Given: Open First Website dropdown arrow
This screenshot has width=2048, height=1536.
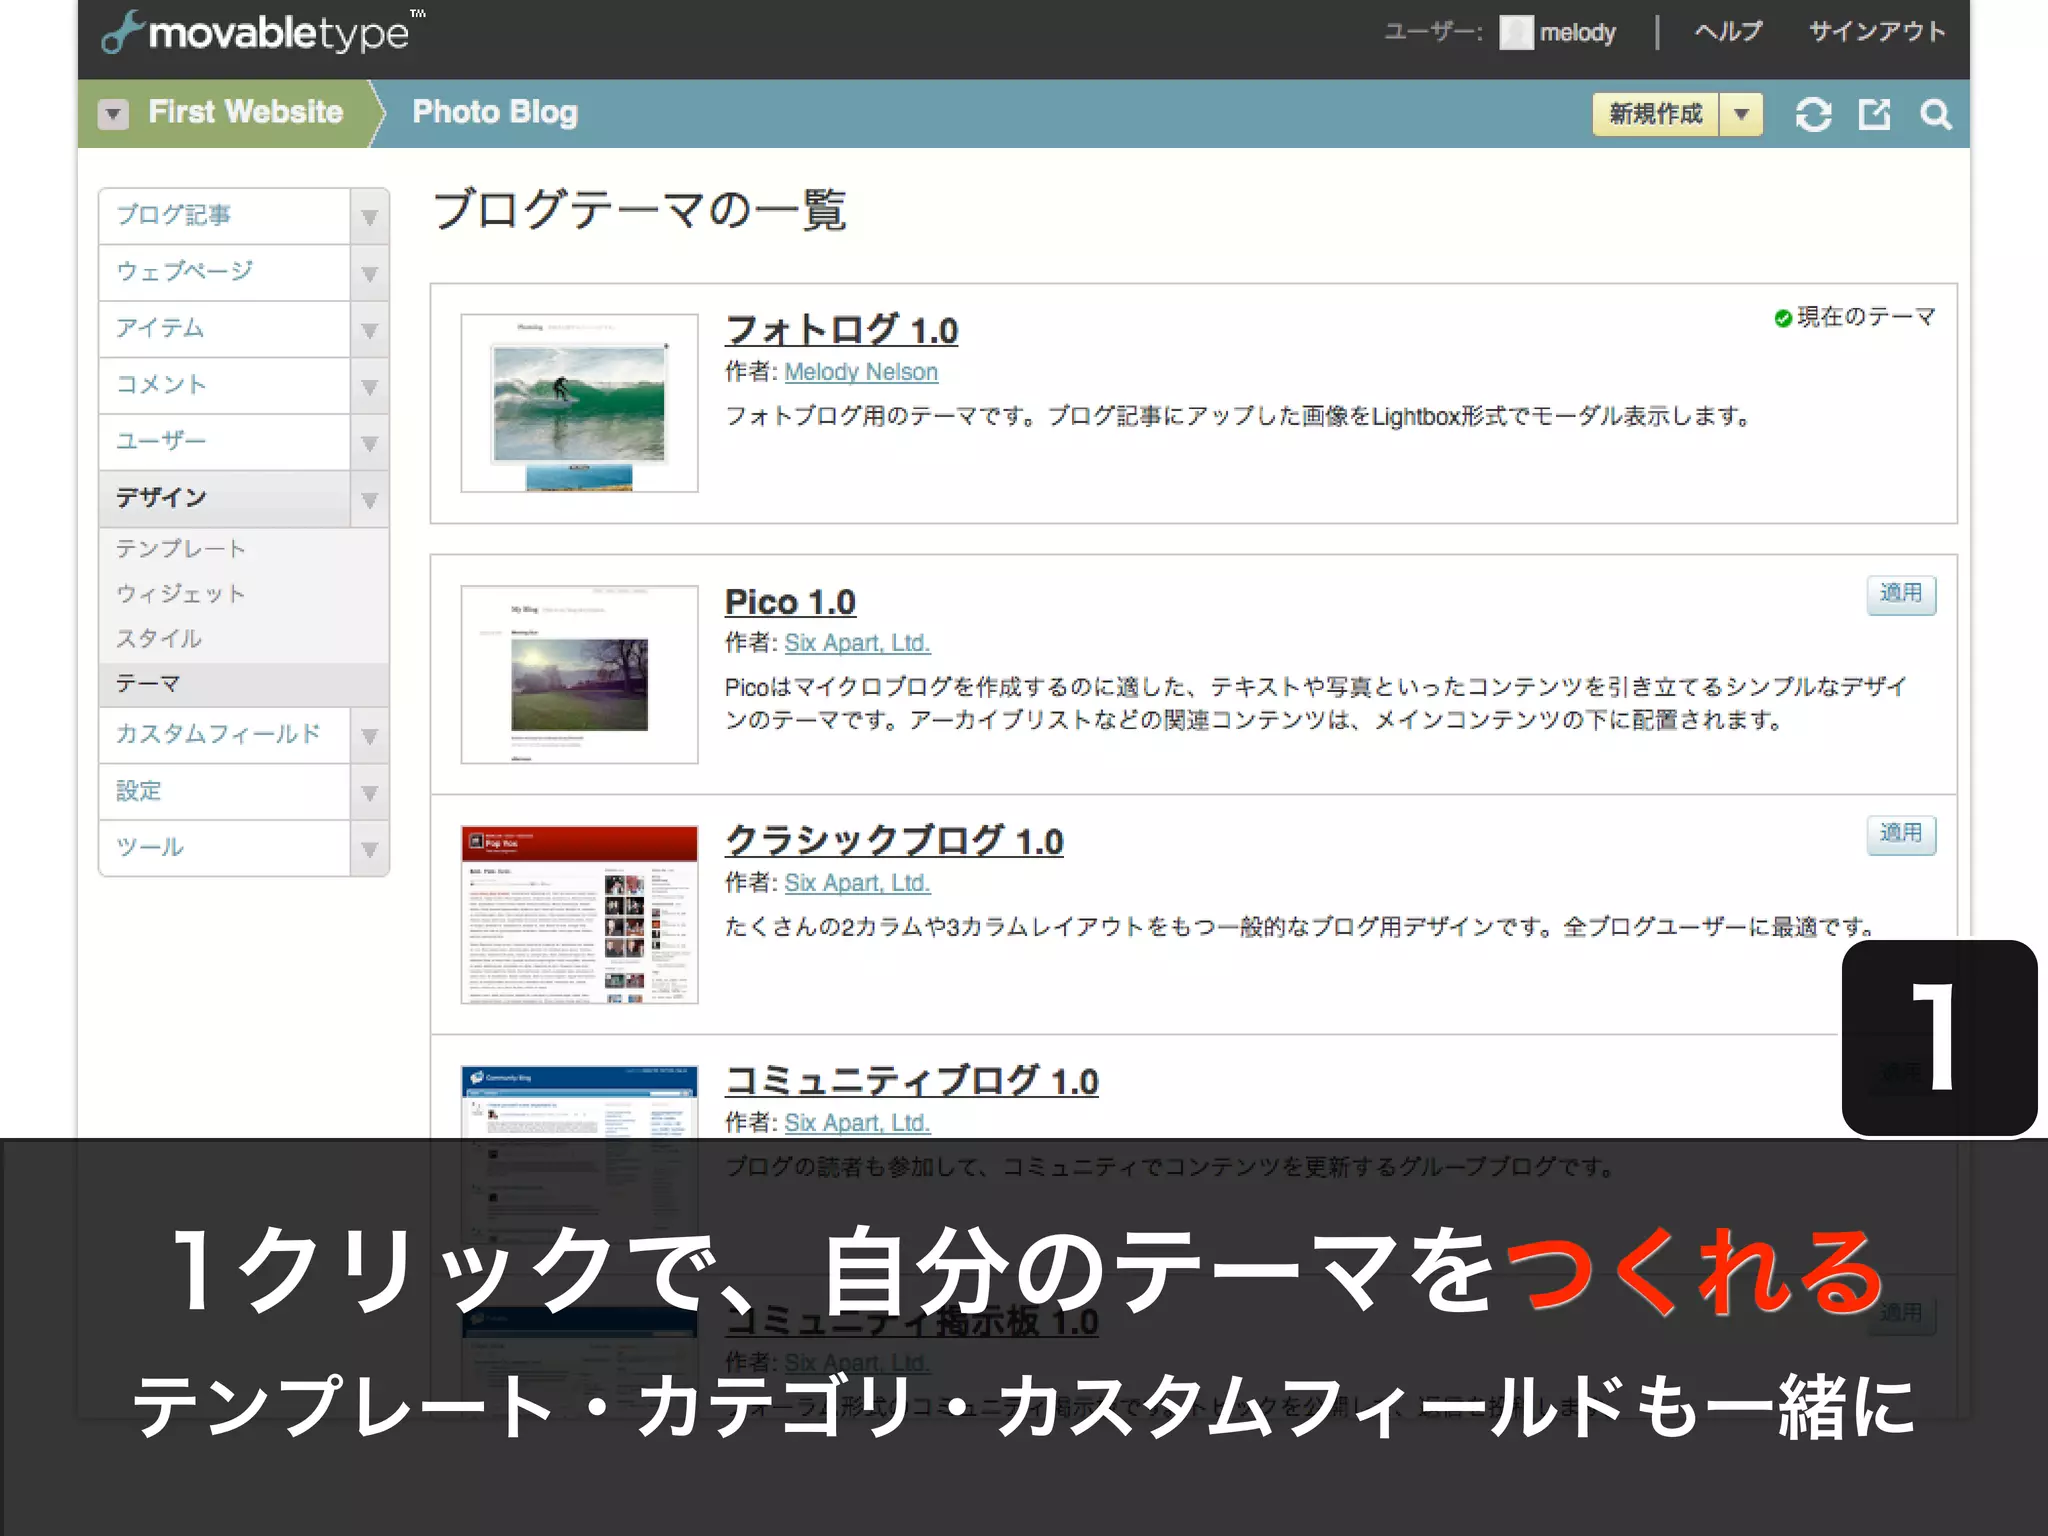Looking at the screenshot, I should 113,114.
